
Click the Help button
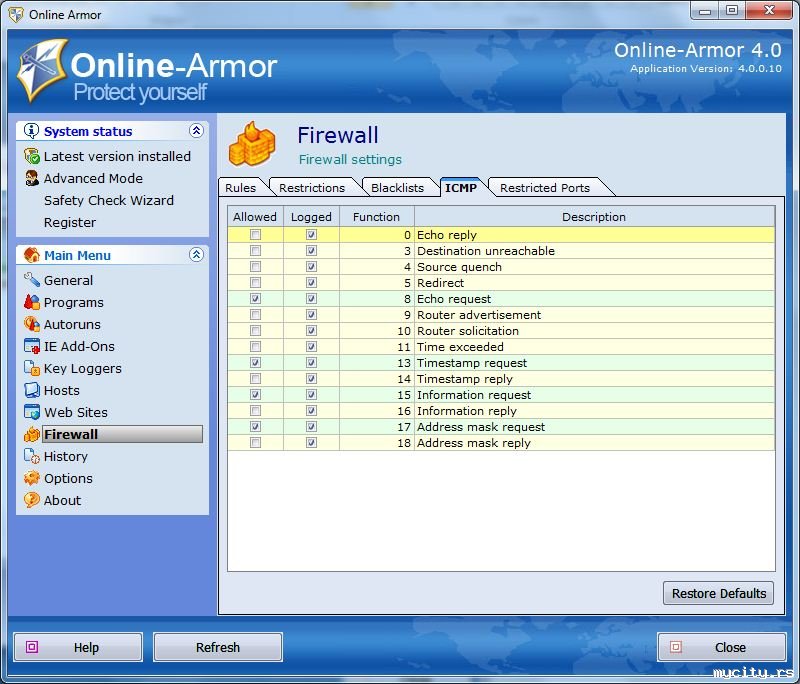point(78,647)
